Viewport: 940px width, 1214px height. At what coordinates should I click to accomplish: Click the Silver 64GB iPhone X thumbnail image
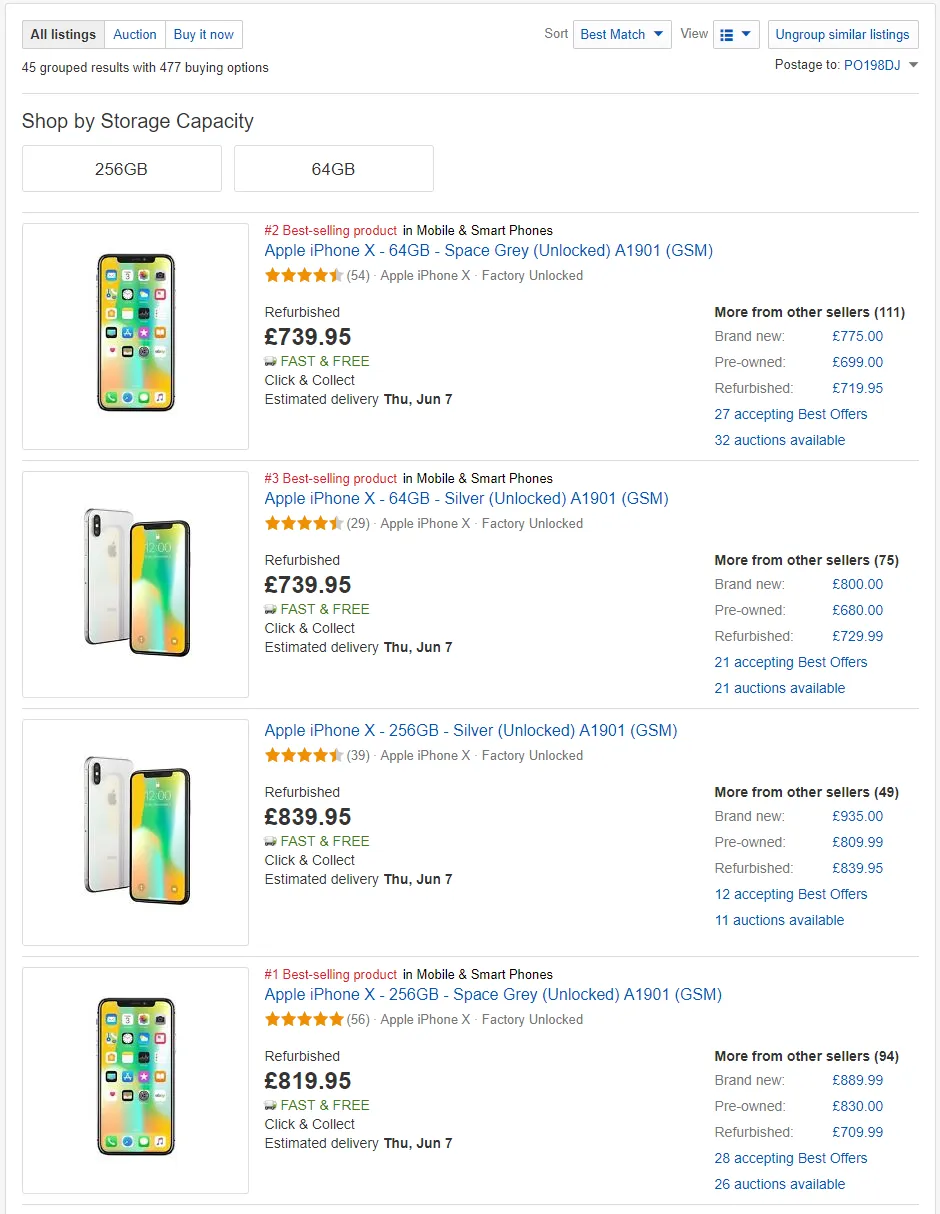click(x=136, y=584)
